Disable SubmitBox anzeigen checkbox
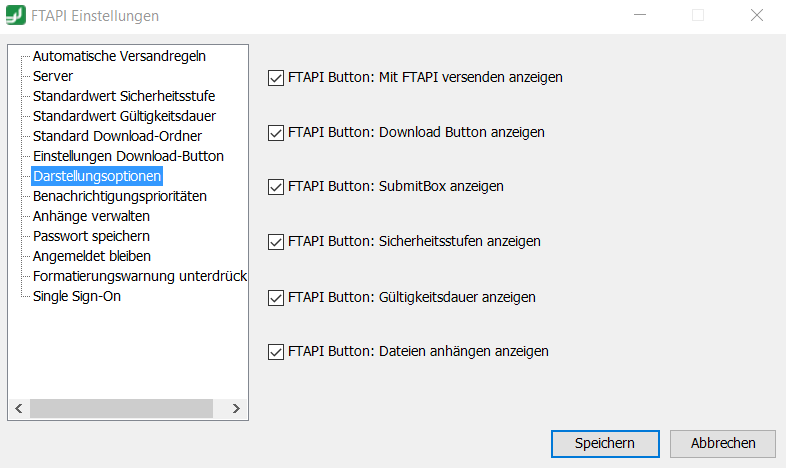The height and width of the screenshot is (468, 786). point(276,187)
